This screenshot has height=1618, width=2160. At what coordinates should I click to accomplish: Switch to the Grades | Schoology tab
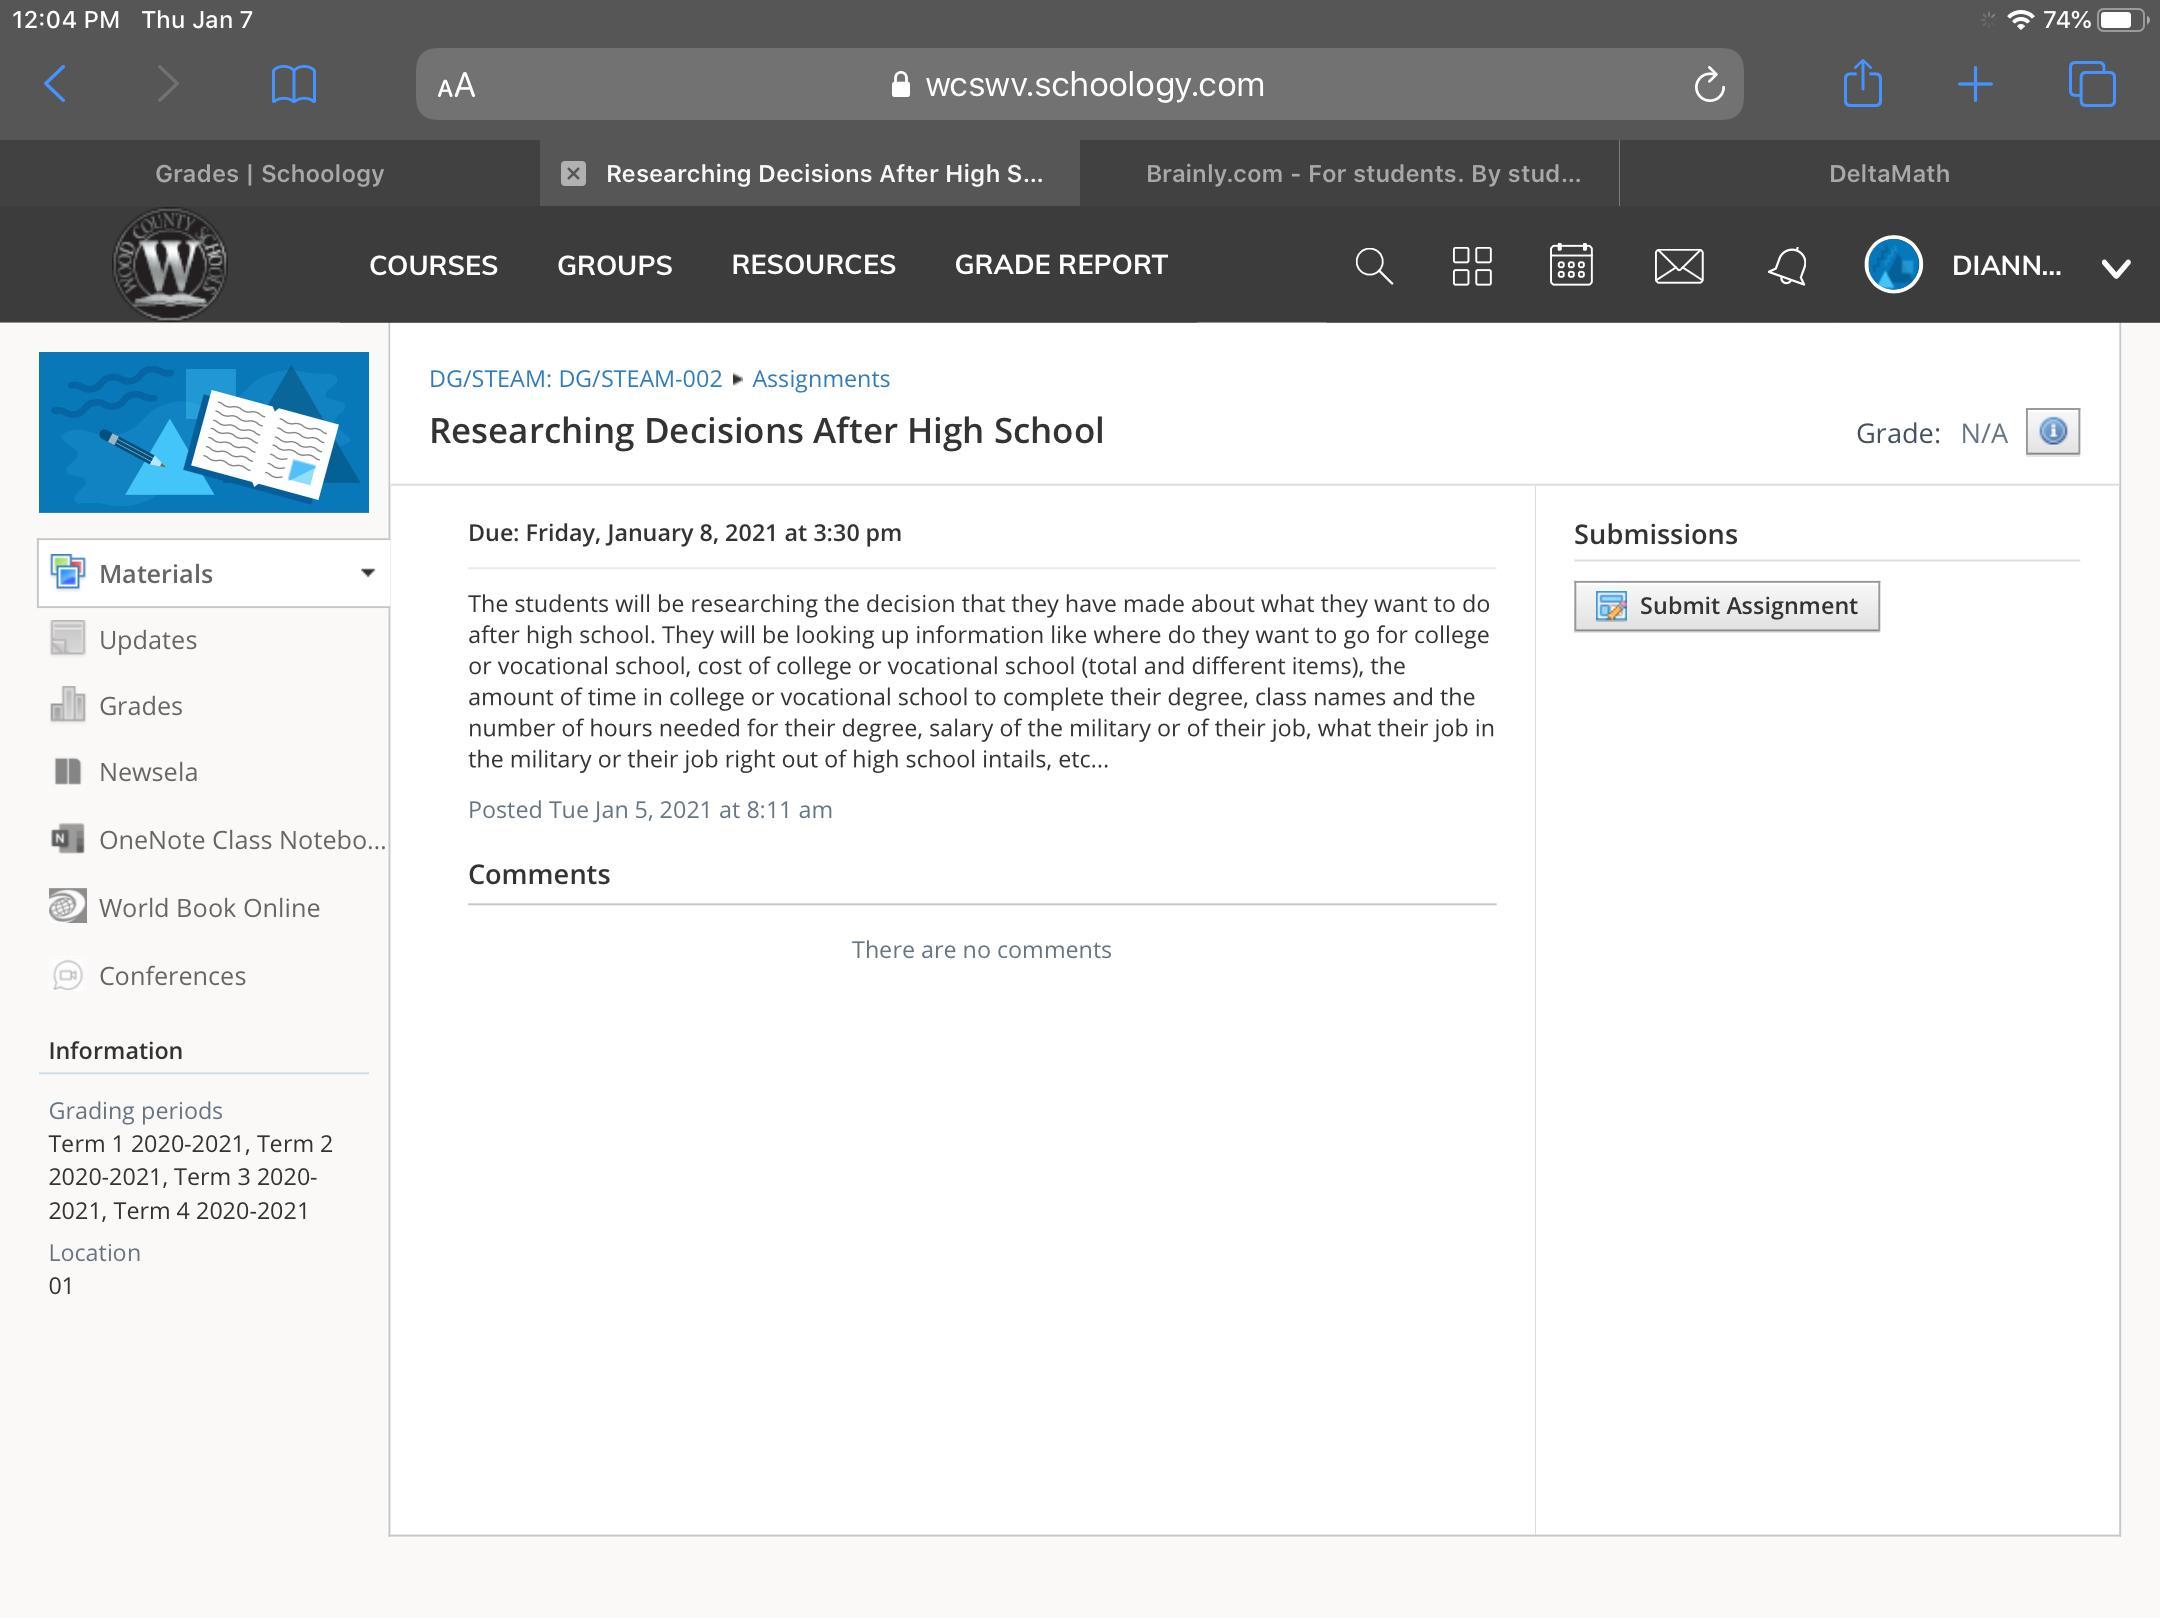tap(269, 174)
